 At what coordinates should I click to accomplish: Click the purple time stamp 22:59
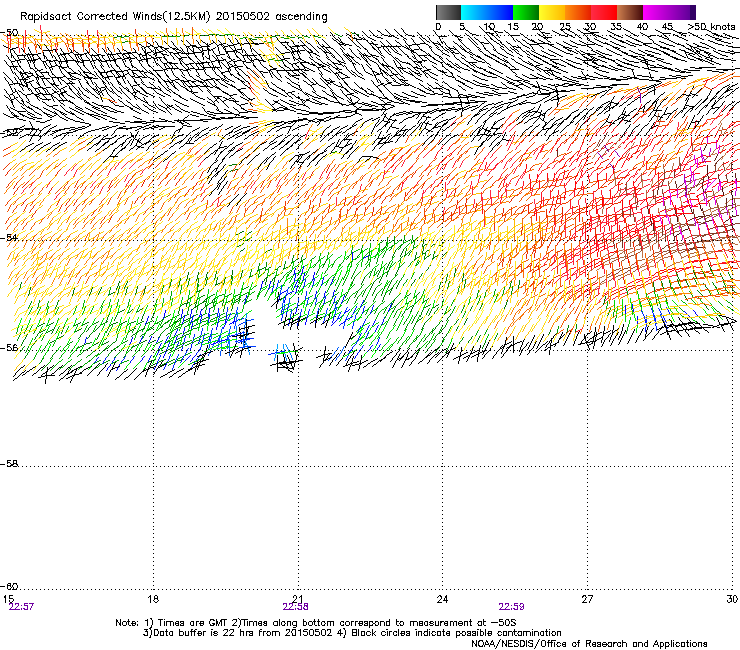512,607
